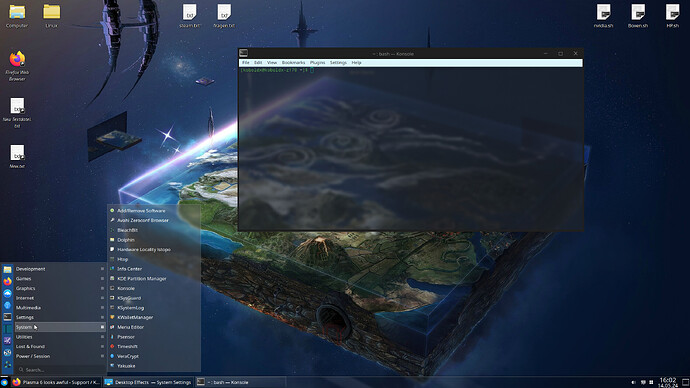This screenshot has height=388, width=690.
Task: Expand the Games category
Action: click(60, 278)
